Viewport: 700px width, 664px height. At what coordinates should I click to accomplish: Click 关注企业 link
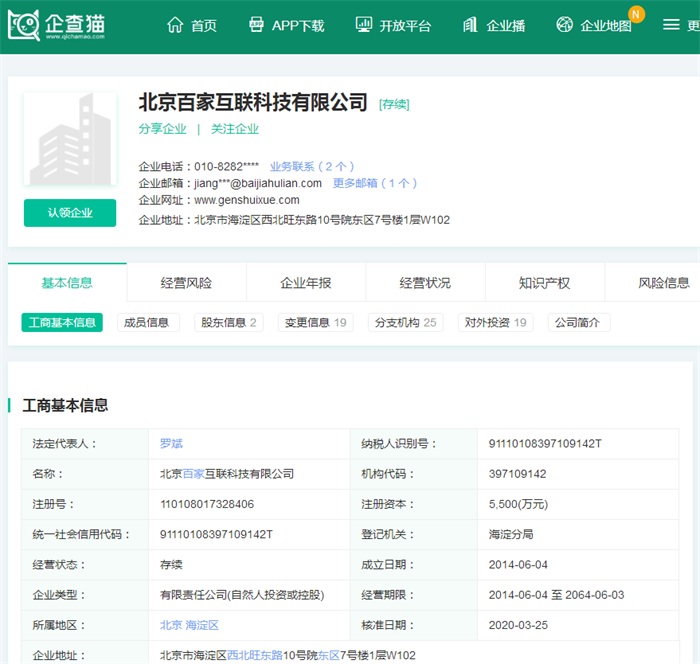[235, 129]
